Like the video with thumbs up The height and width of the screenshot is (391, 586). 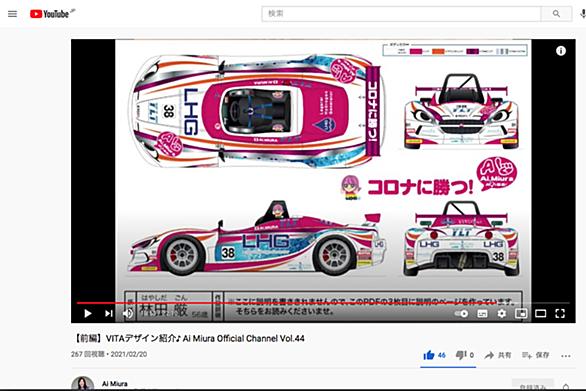click(x=434, y=355)
